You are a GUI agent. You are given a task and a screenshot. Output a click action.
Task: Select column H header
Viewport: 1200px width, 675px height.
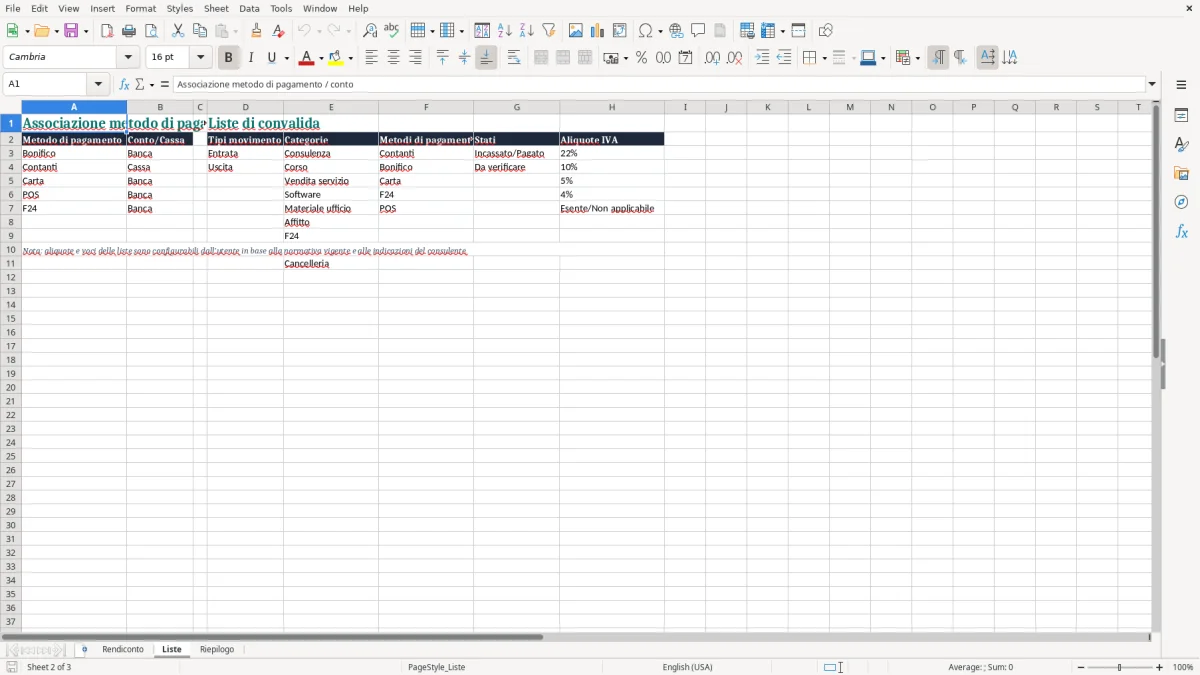point(612,107)
